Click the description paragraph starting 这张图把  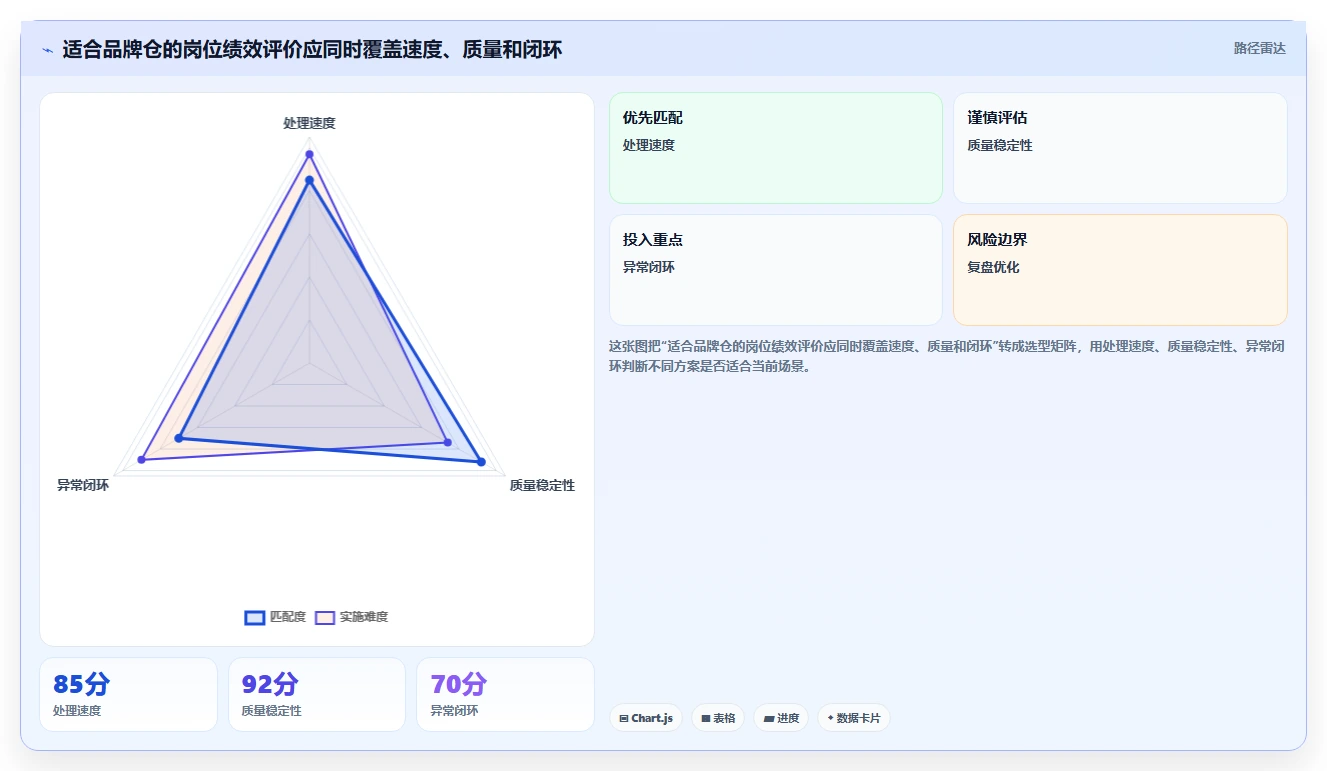946,356
